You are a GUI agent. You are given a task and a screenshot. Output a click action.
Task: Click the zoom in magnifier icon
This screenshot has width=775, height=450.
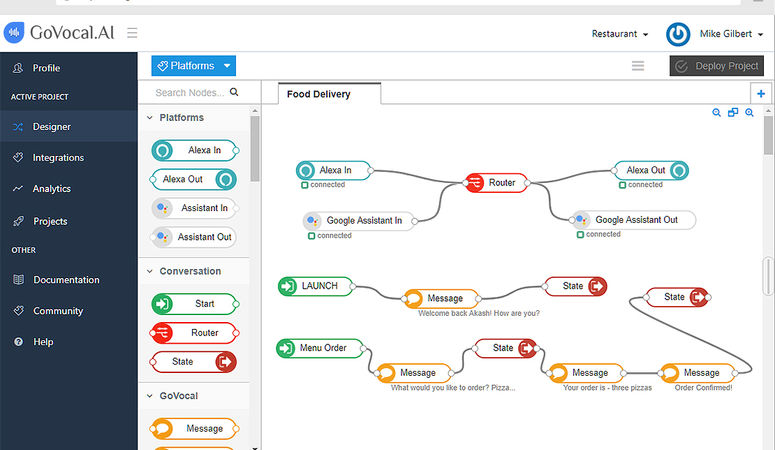[x=749, y=113]
